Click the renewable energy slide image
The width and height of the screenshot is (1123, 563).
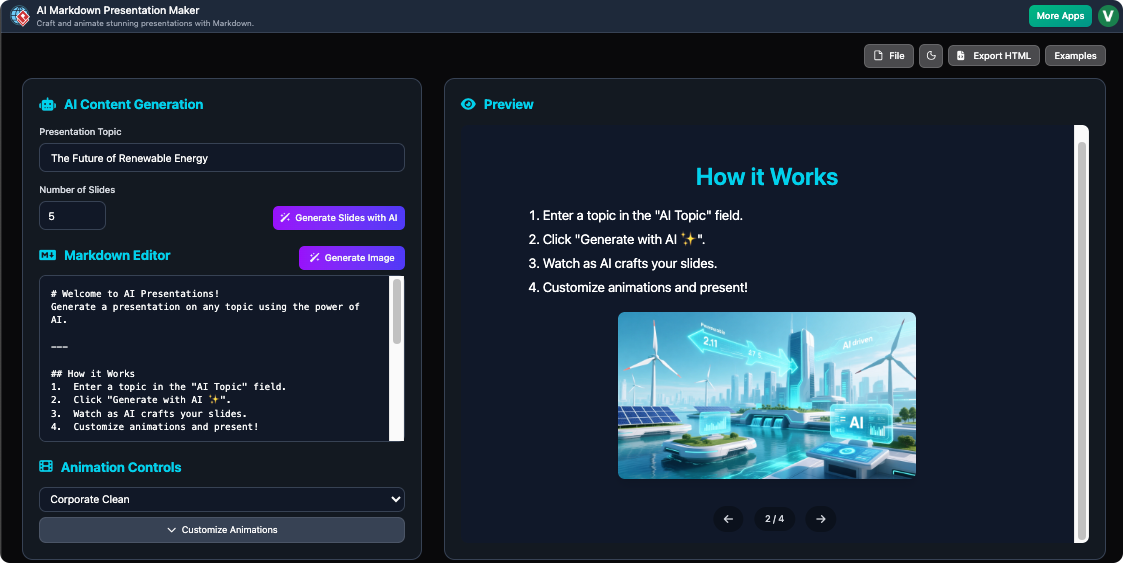(x=766, y=395)
